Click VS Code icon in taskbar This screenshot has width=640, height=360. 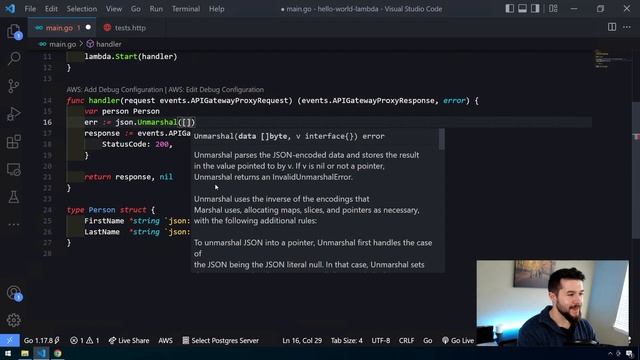(x=41, y=353)
